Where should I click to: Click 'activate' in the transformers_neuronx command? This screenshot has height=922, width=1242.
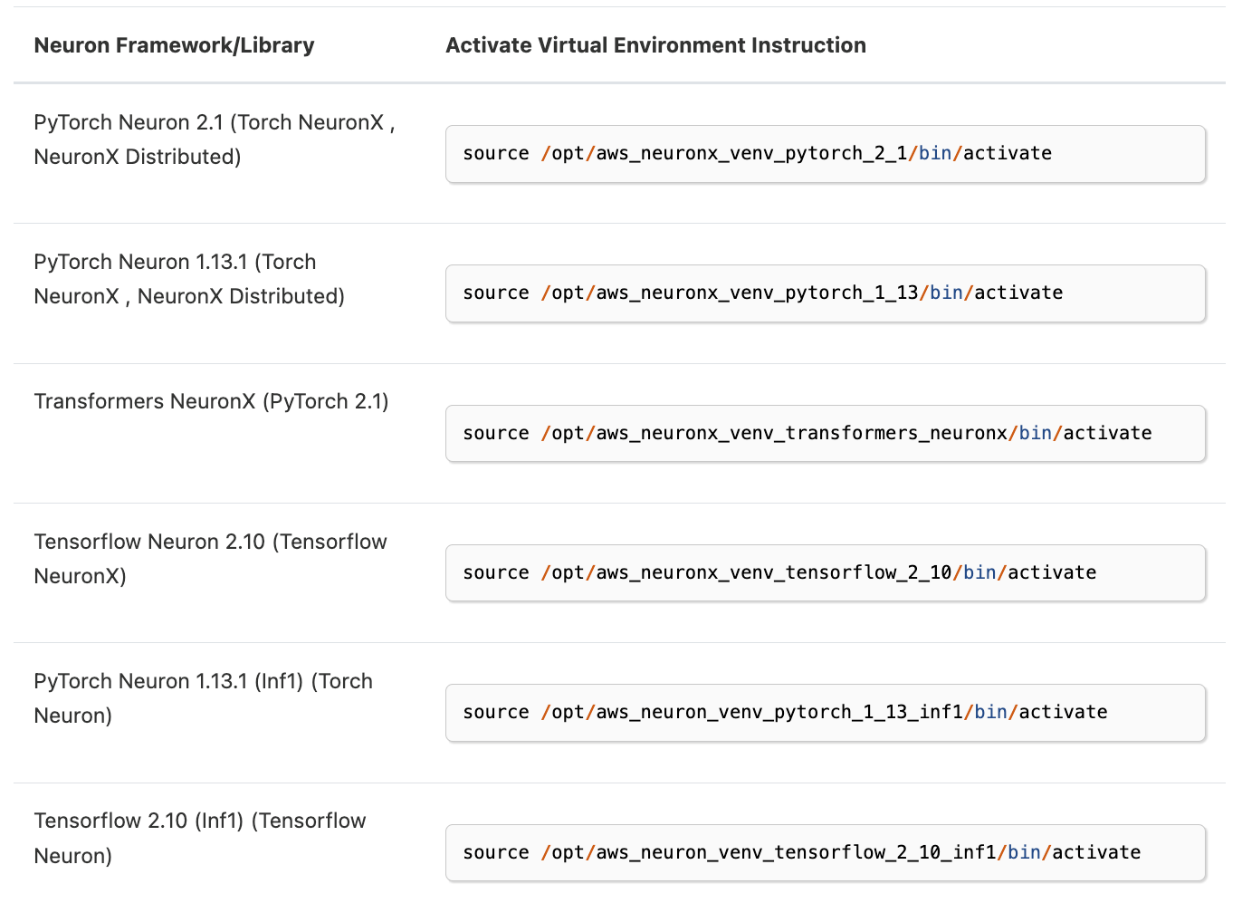coord(1108,433)
